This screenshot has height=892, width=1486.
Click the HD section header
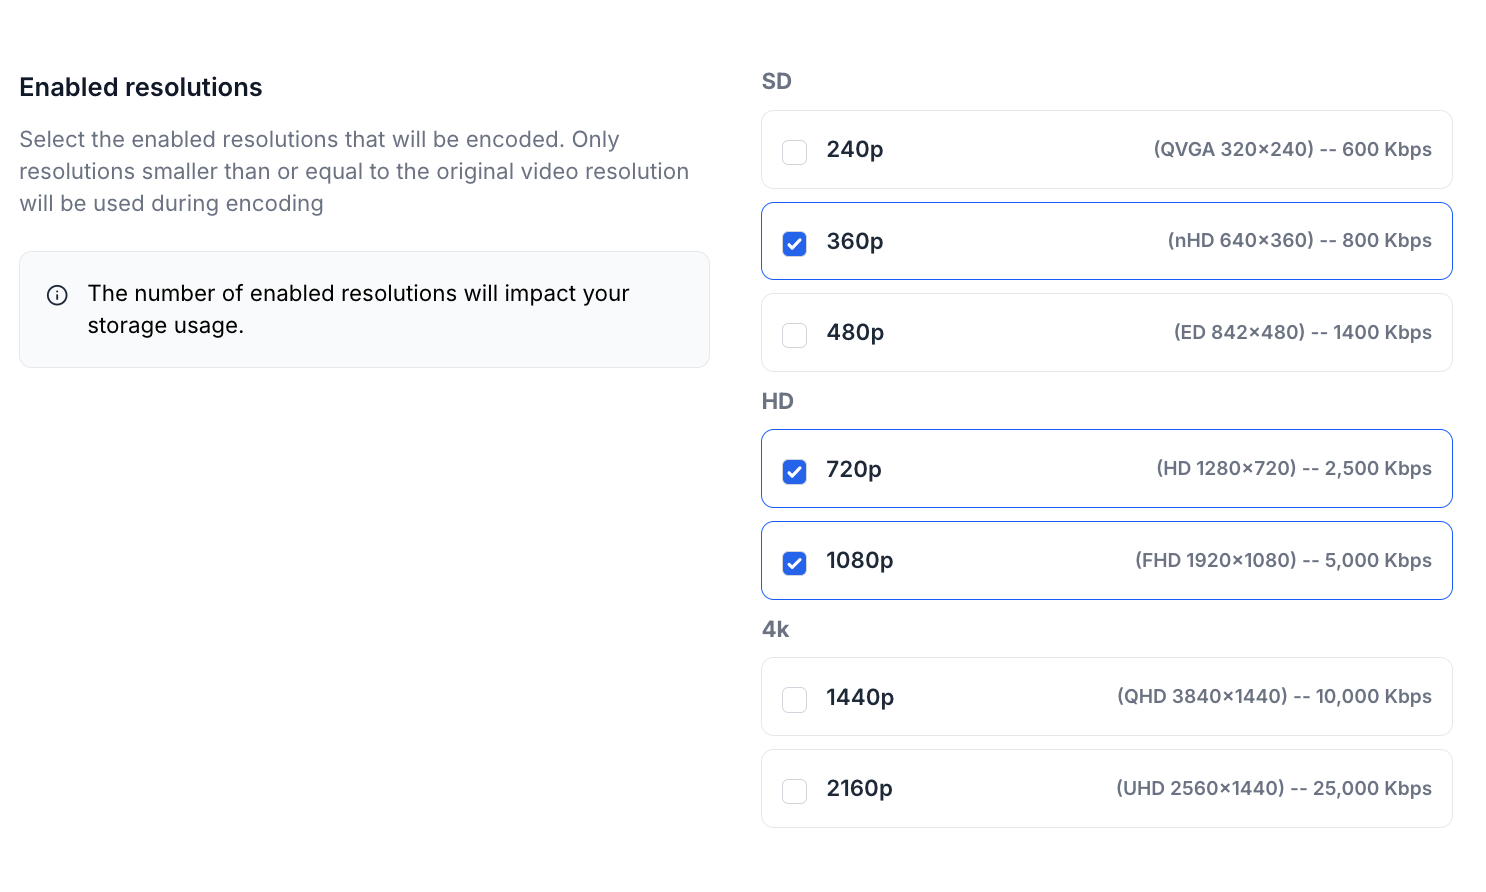[x=778, y=401]
